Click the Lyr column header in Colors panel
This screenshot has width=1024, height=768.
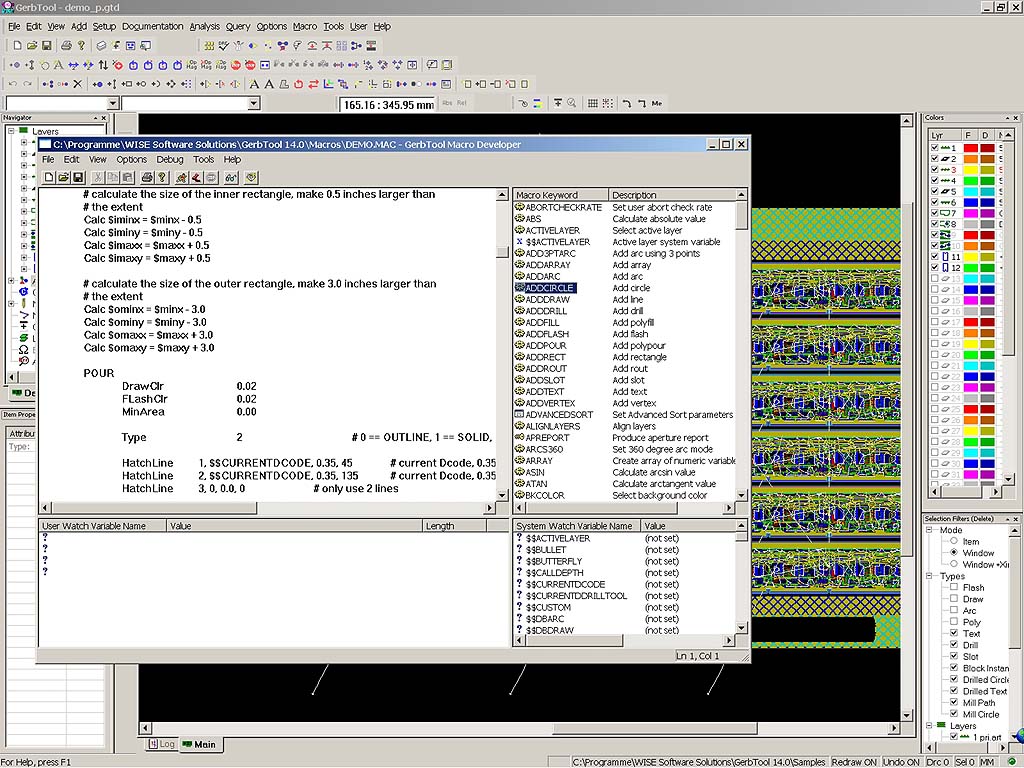coord(945,135)
